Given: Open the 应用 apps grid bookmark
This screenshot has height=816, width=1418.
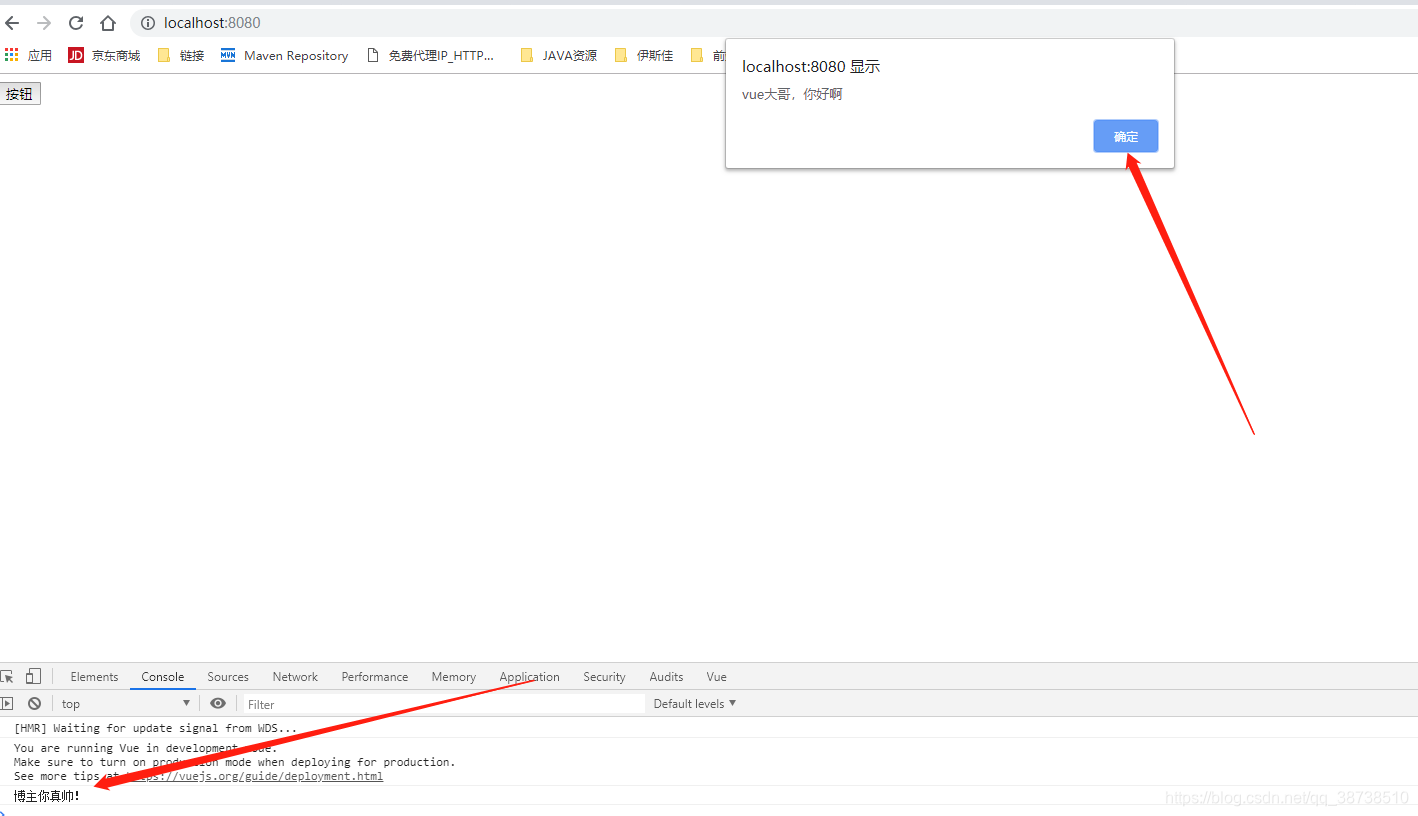Looking at the screenshot, I should coord(28,56).
